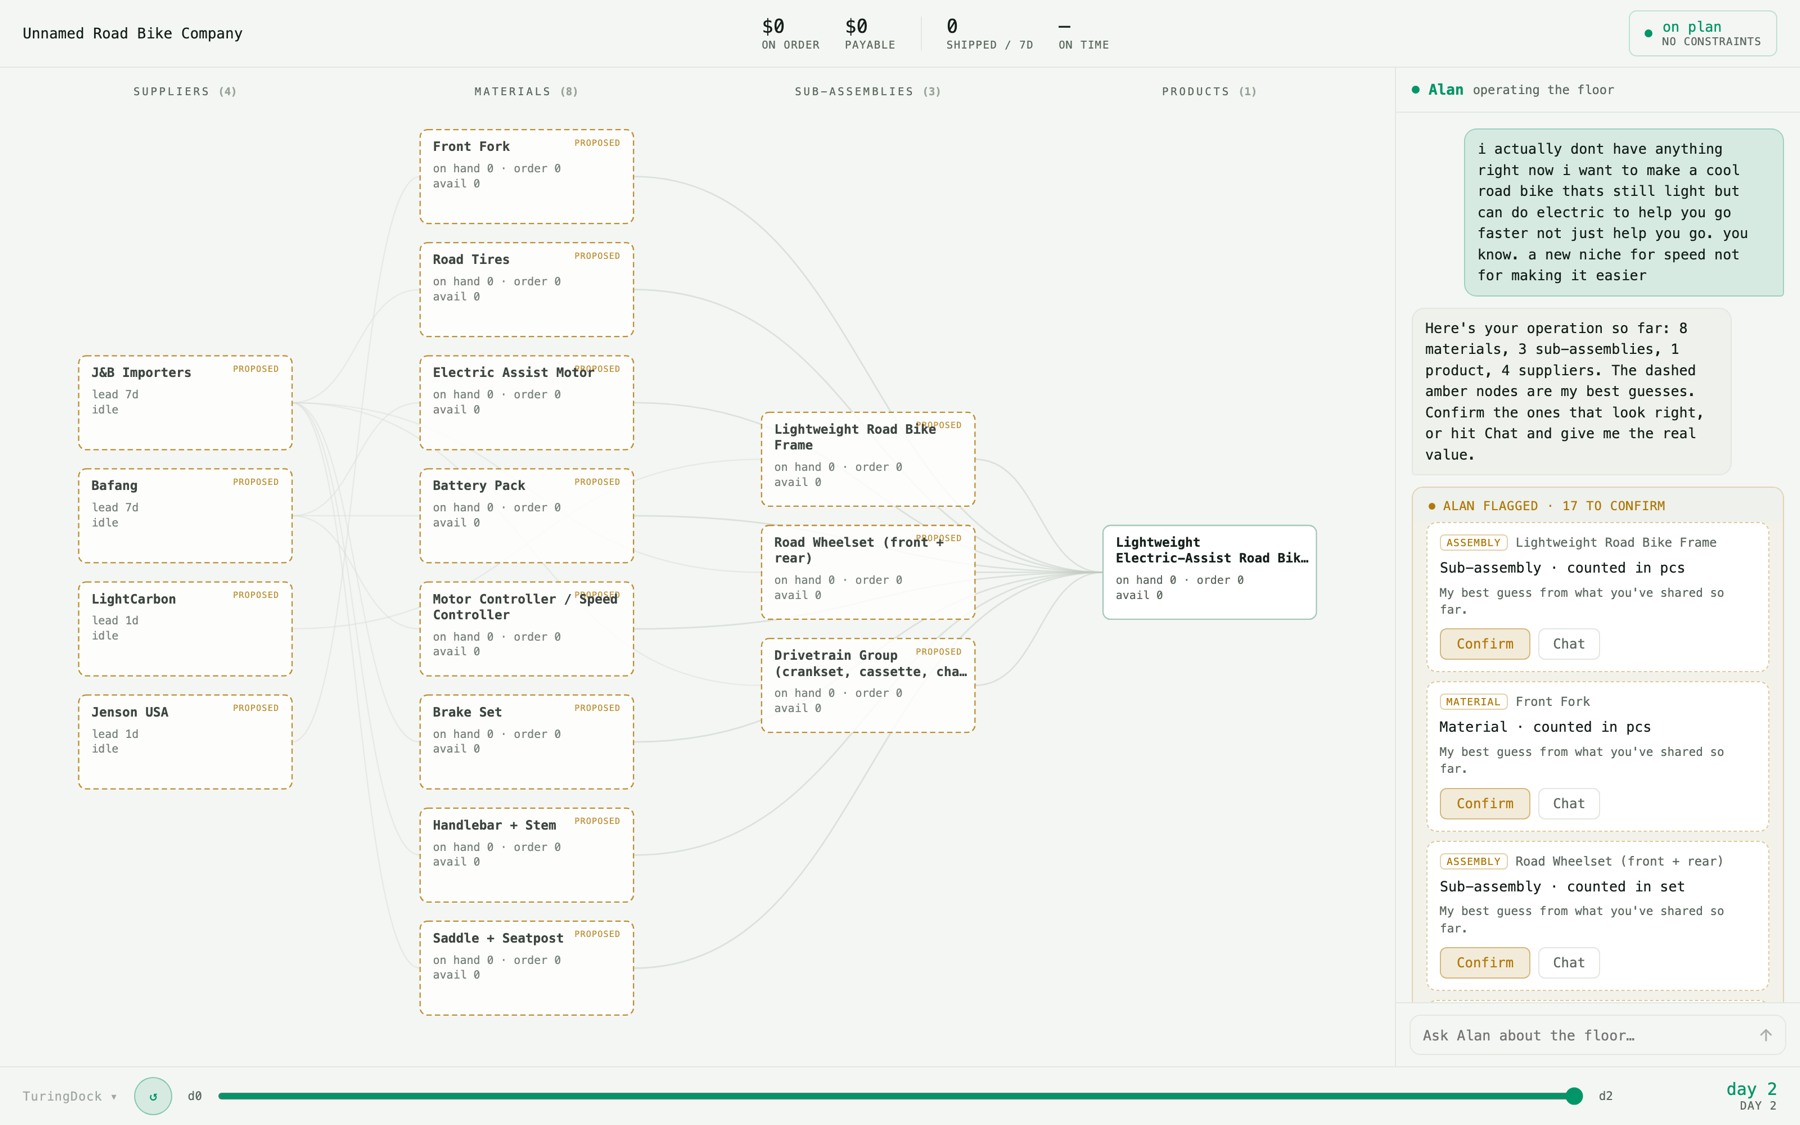Select the Front Fork material node
This screenshot has height=1125, width=1800.
pos(526,176)
